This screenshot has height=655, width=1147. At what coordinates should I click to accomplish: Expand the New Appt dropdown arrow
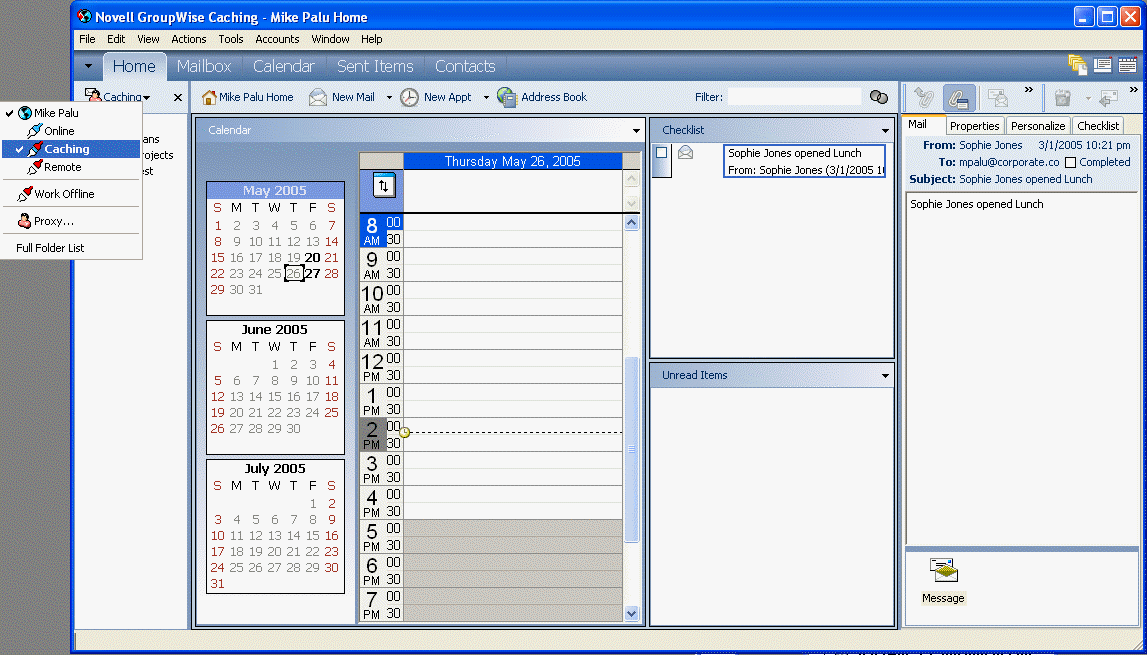[486, 97]
